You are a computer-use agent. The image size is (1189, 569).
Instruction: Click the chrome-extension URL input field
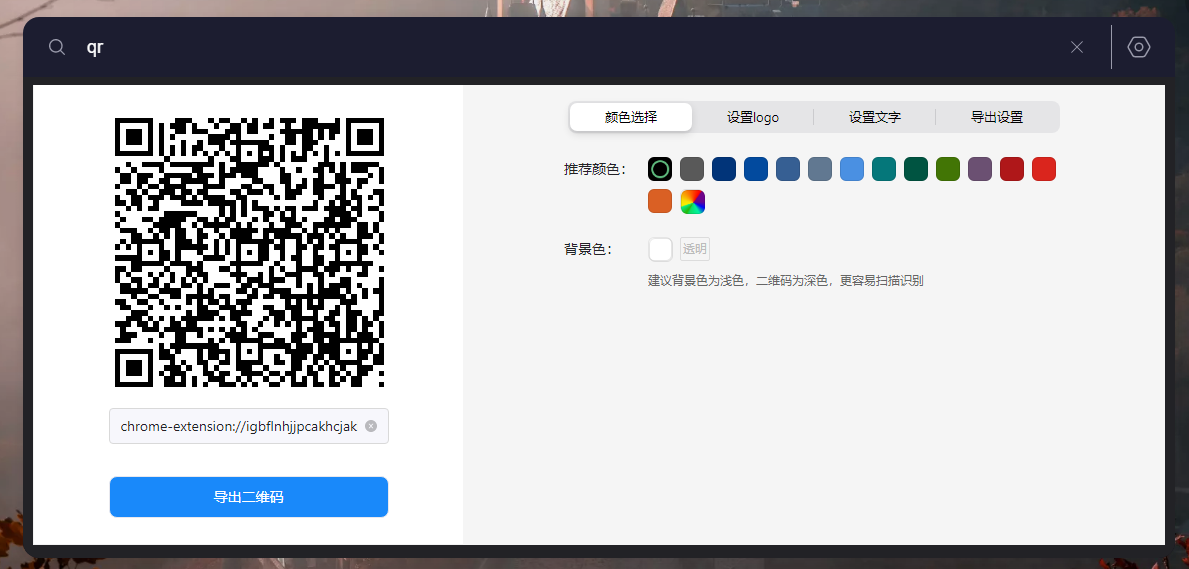[x=249, y=426]
